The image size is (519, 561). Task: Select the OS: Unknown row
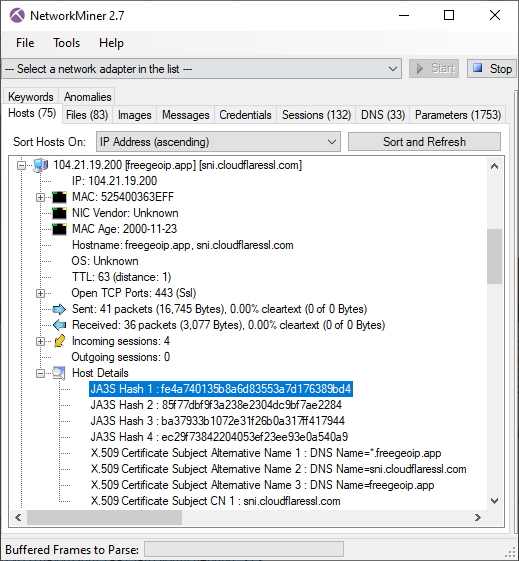[105, 261]
